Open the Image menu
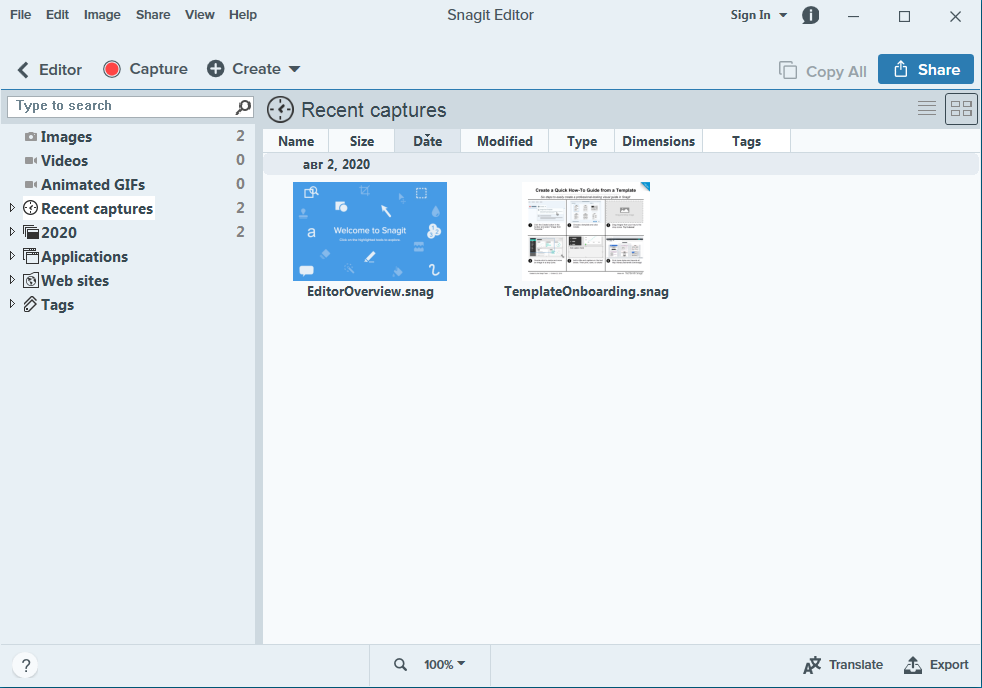 [102, 15]
